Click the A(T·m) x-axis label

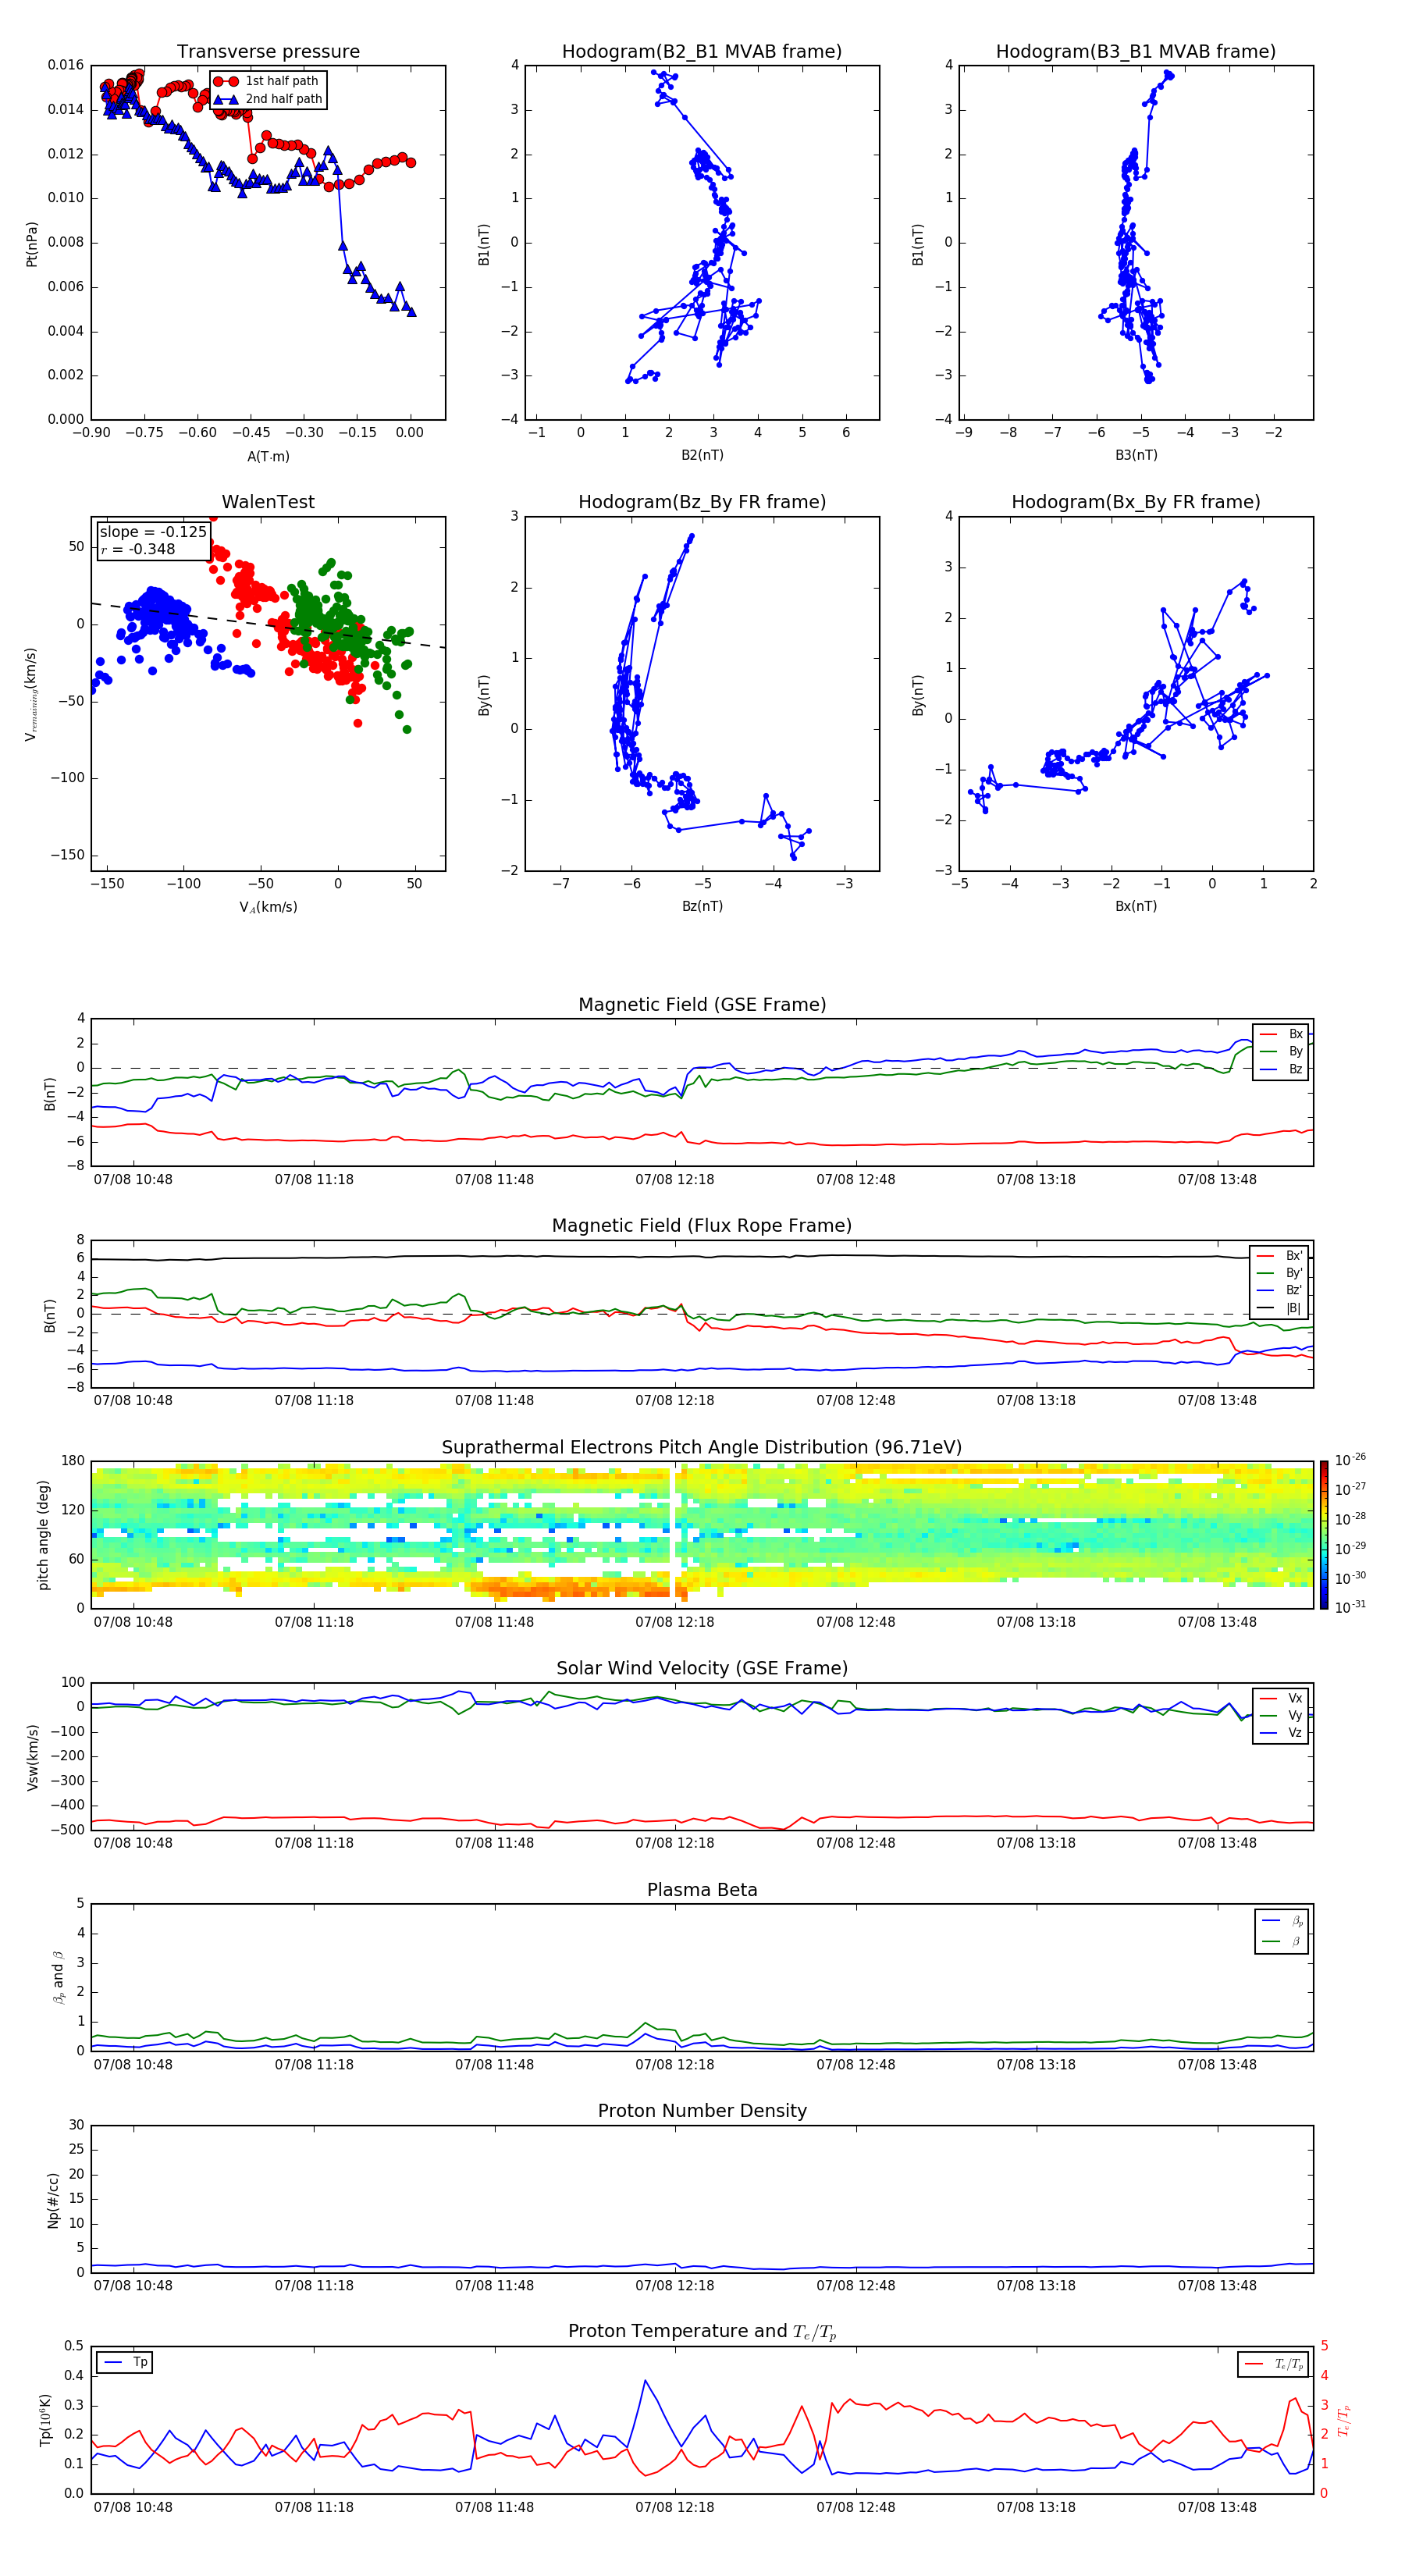pos(268,457)
